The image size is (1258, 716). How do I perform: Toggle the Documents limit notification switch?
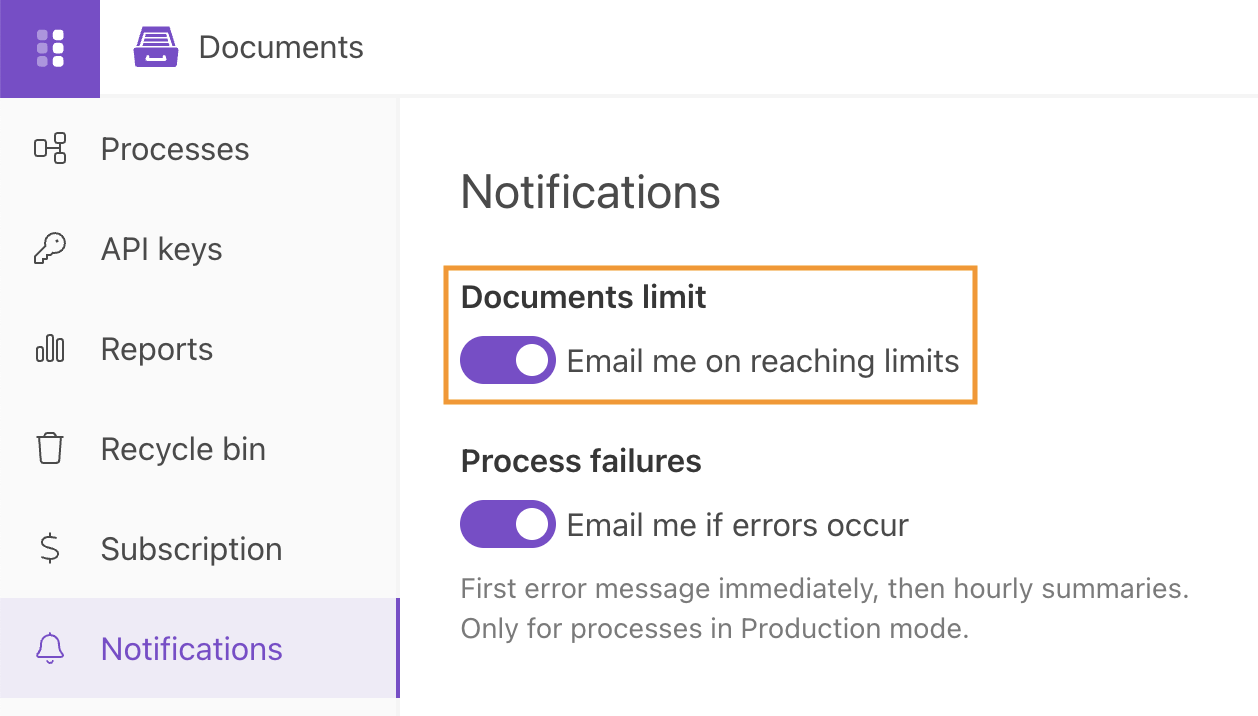point(507,360)
